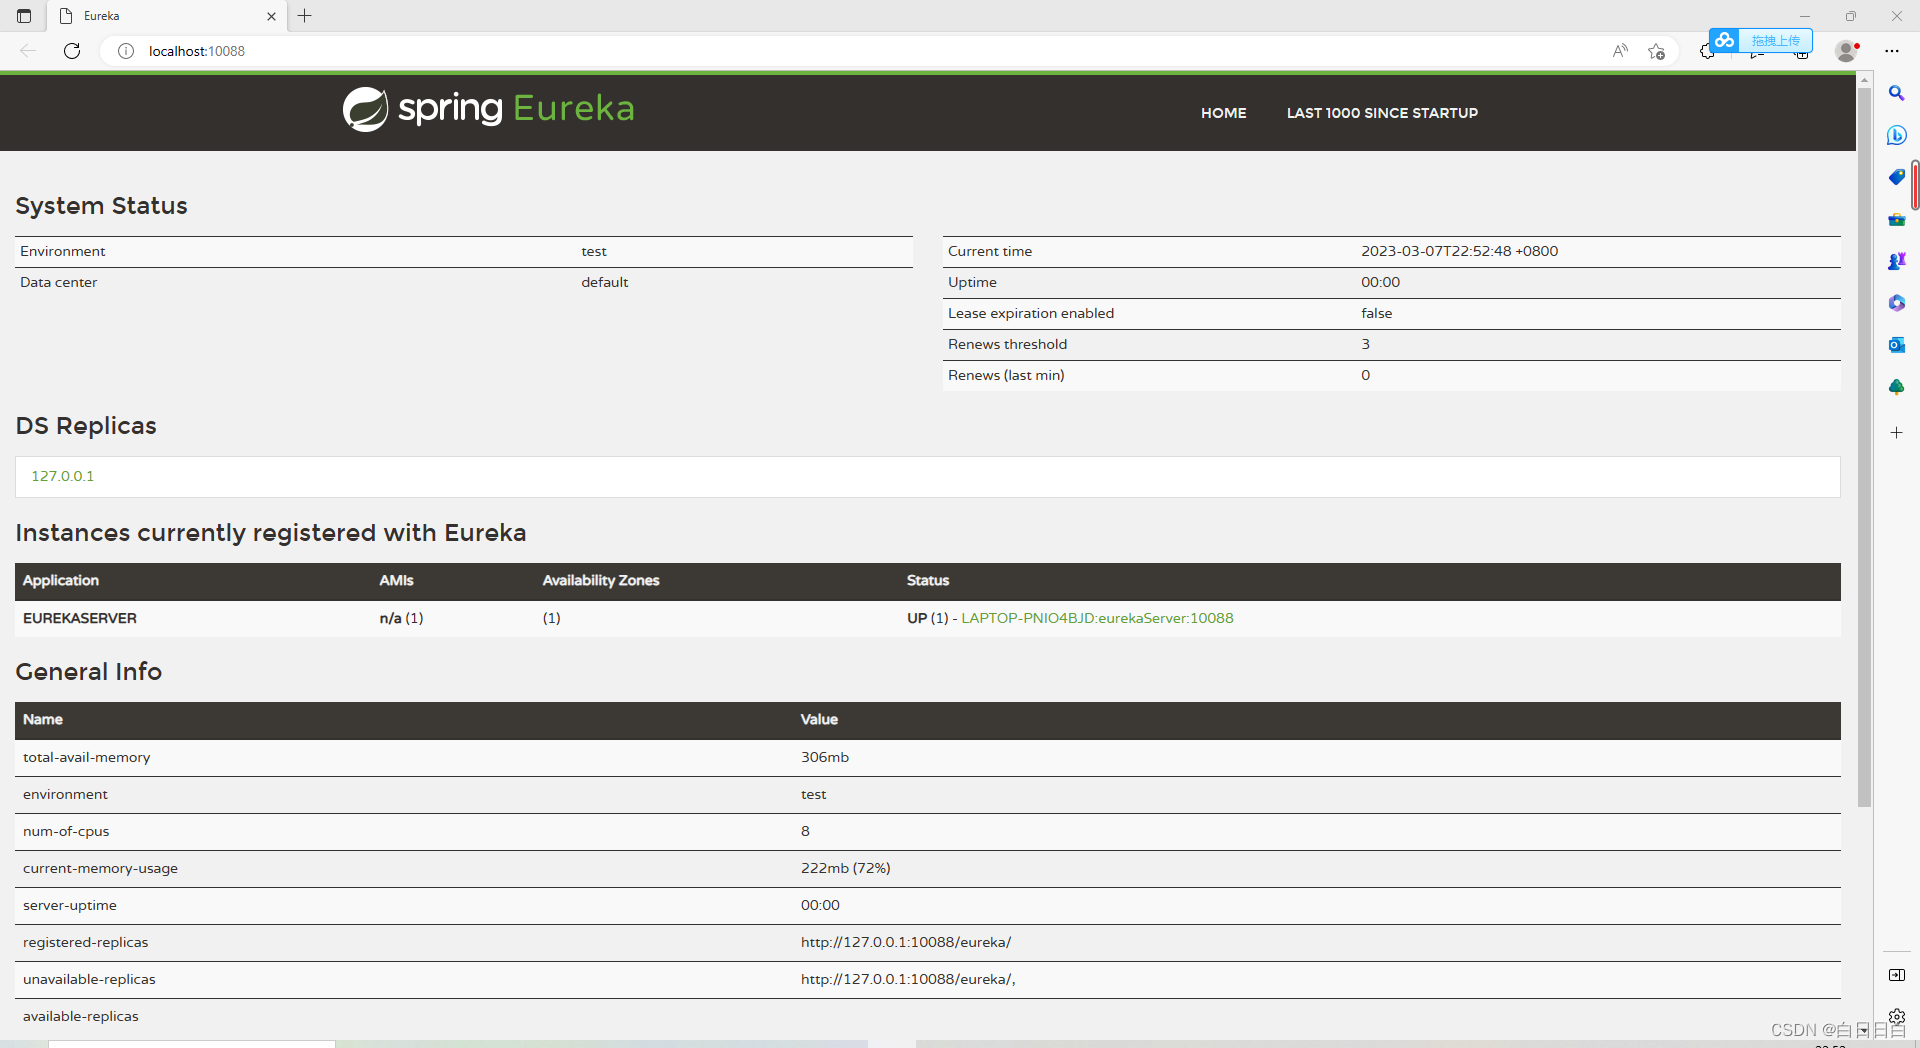Click the System Status heading
Screen dimensions: 1920x1048
101,205
